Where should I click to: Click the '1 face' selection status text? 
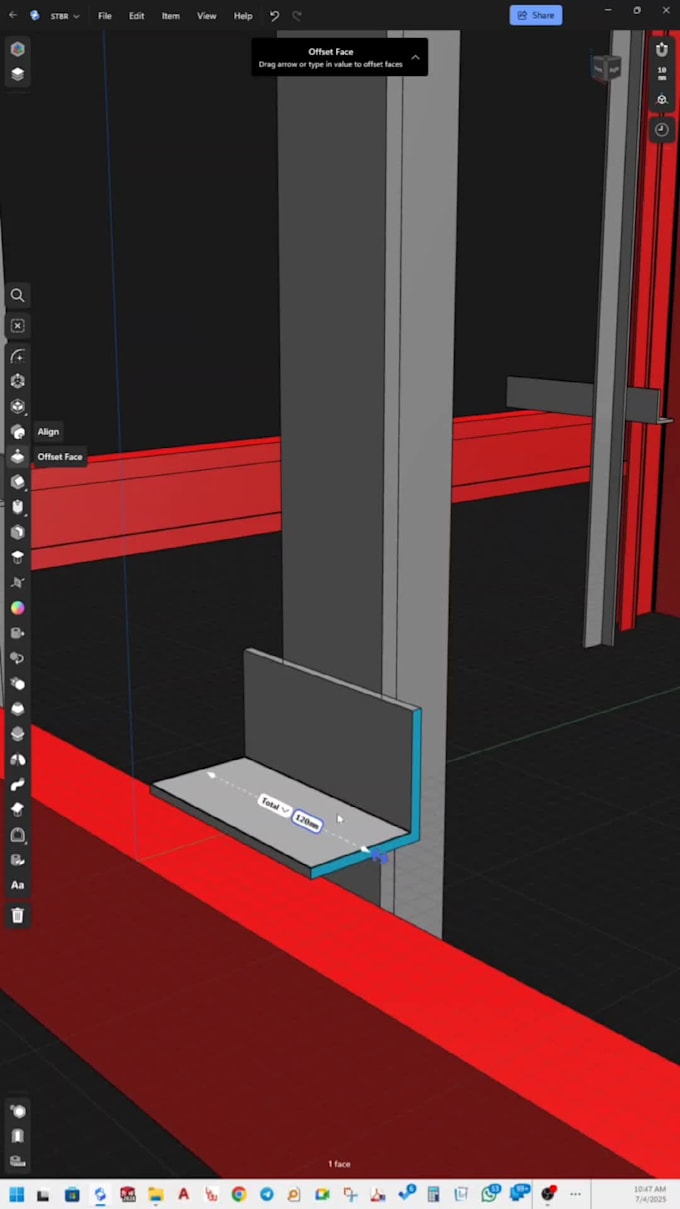(340, 1164)
